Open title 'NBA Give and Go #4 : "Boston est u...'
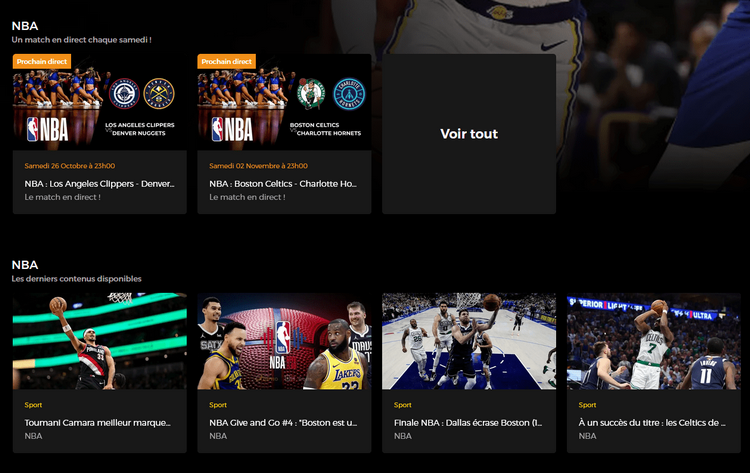750x473 pixels. click(x=283, y=423)
